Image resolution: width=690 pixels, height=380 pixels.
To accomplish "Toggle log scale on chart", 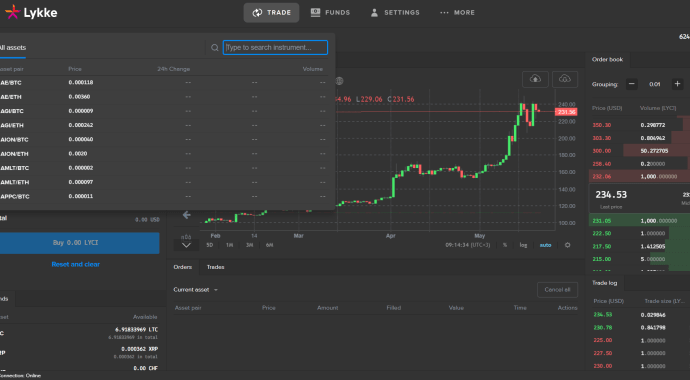I will 523,245.
